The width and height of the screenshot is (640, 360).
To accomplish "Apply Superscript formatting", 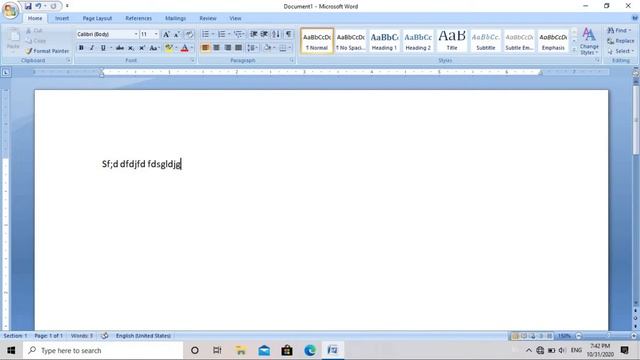I will click(x=142, y=48).
